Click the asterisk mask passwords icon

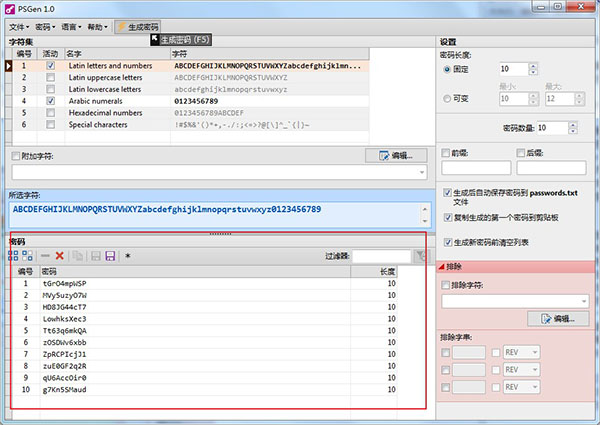[128, 256]
